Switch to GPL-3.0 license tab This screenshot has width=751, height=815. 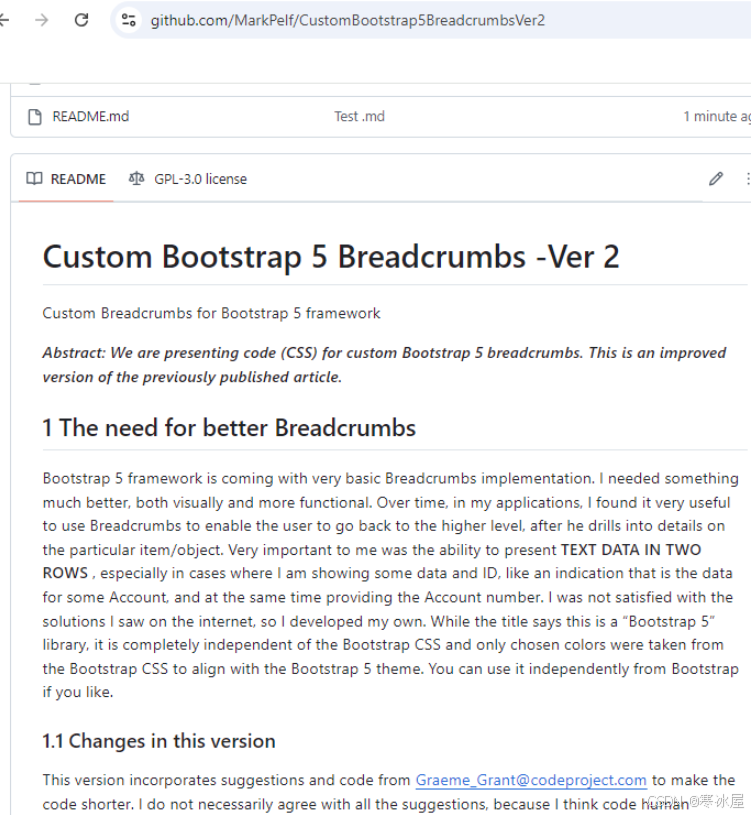(188, 179)
